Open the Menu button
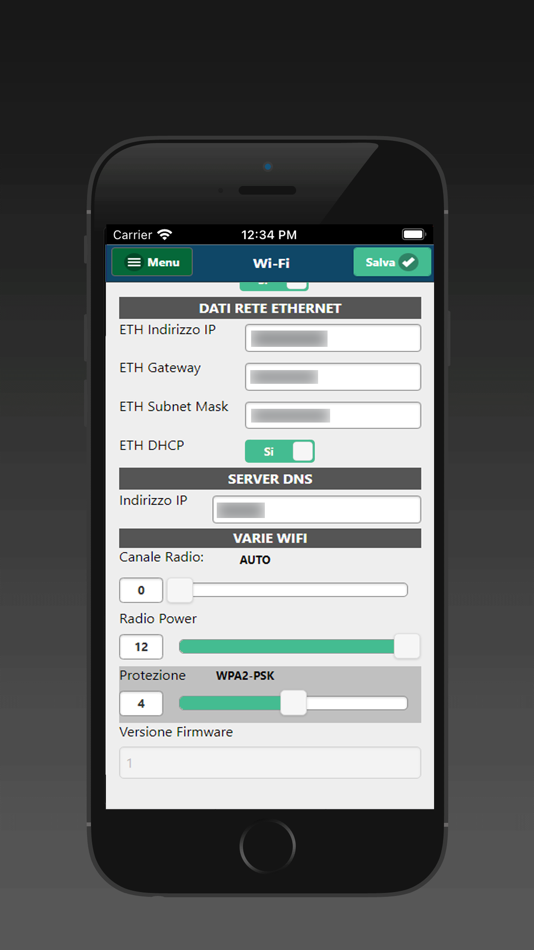 click(152, 262)
